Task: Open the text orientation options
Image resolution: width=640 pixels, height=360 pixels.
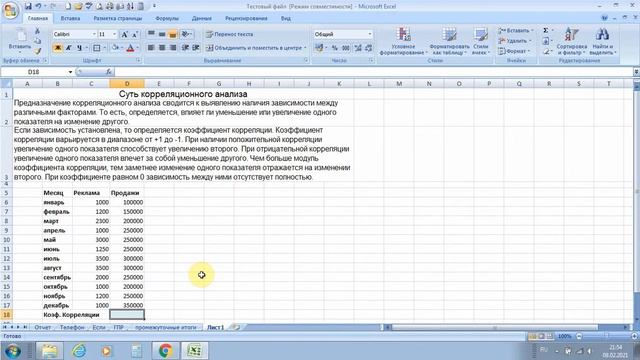Action: [187, 34]
